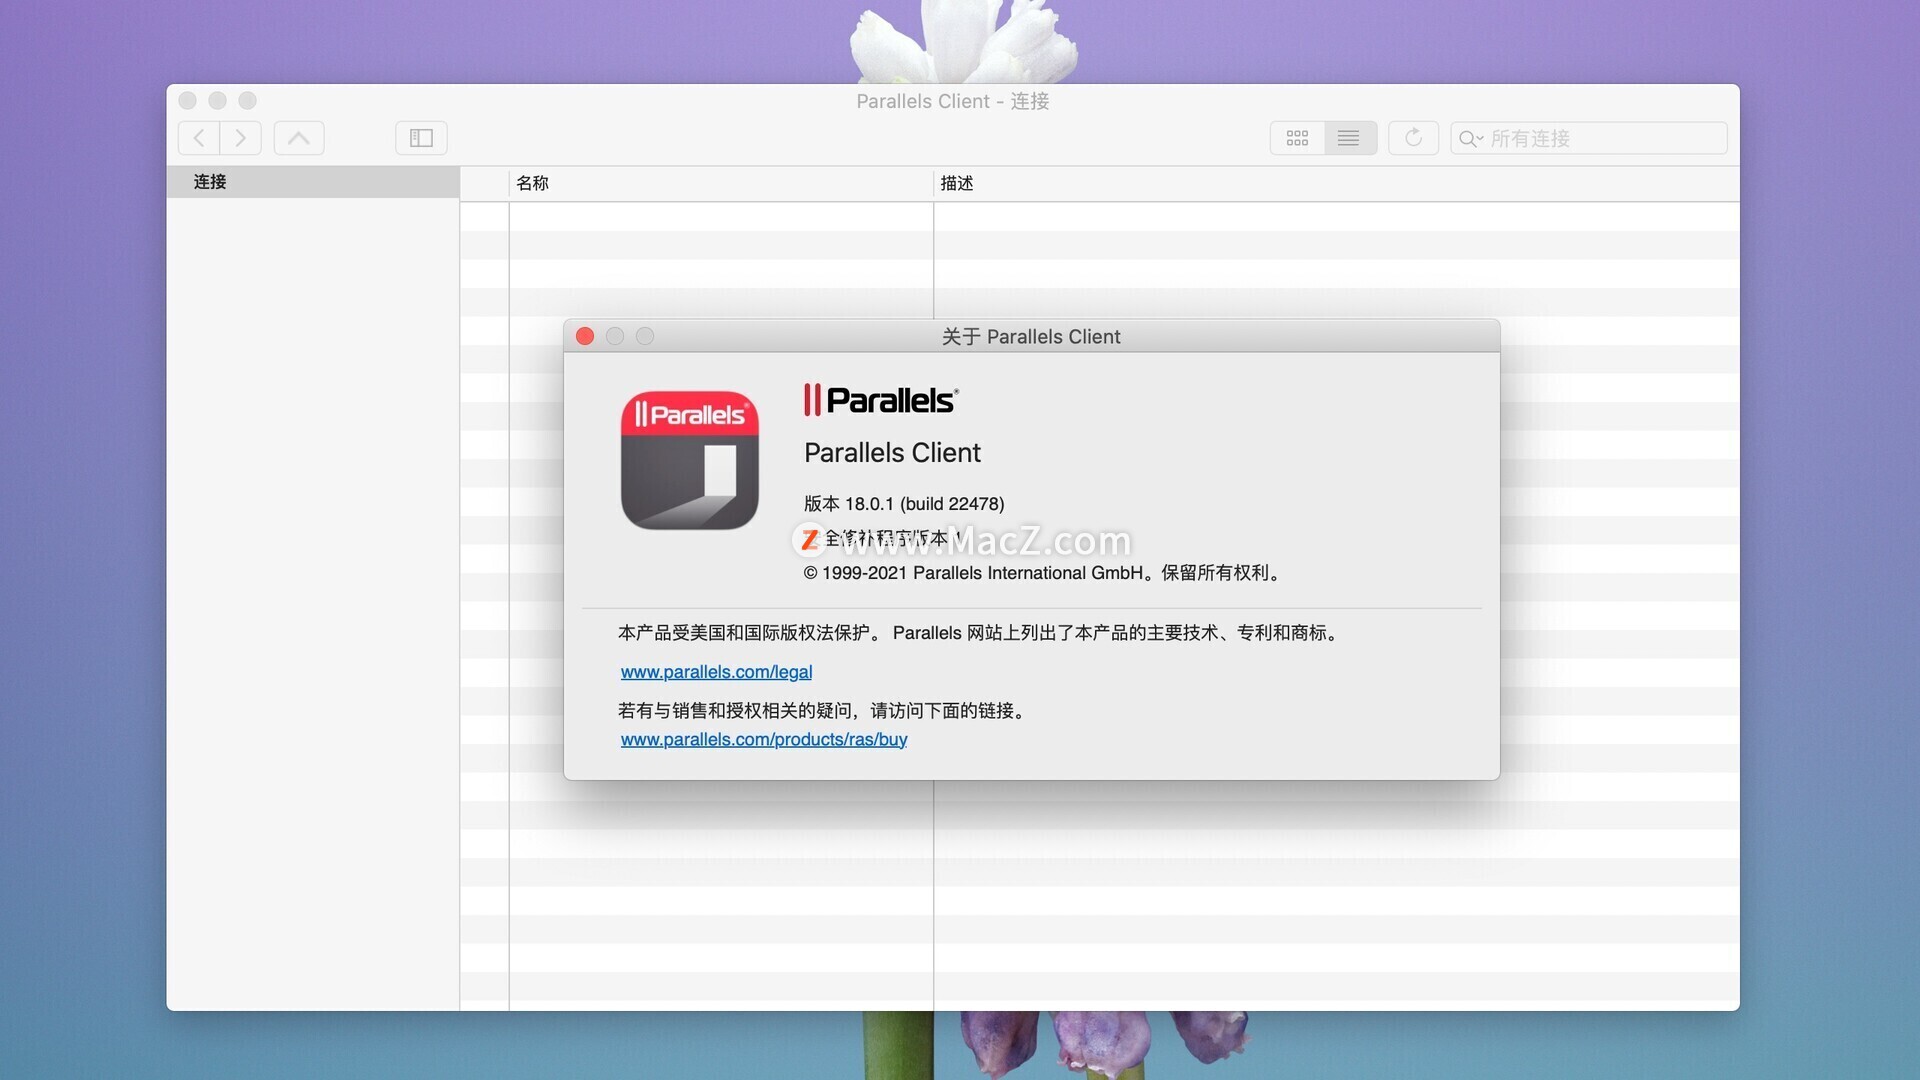Click the Parallels Client product name text

pos(892,453)
